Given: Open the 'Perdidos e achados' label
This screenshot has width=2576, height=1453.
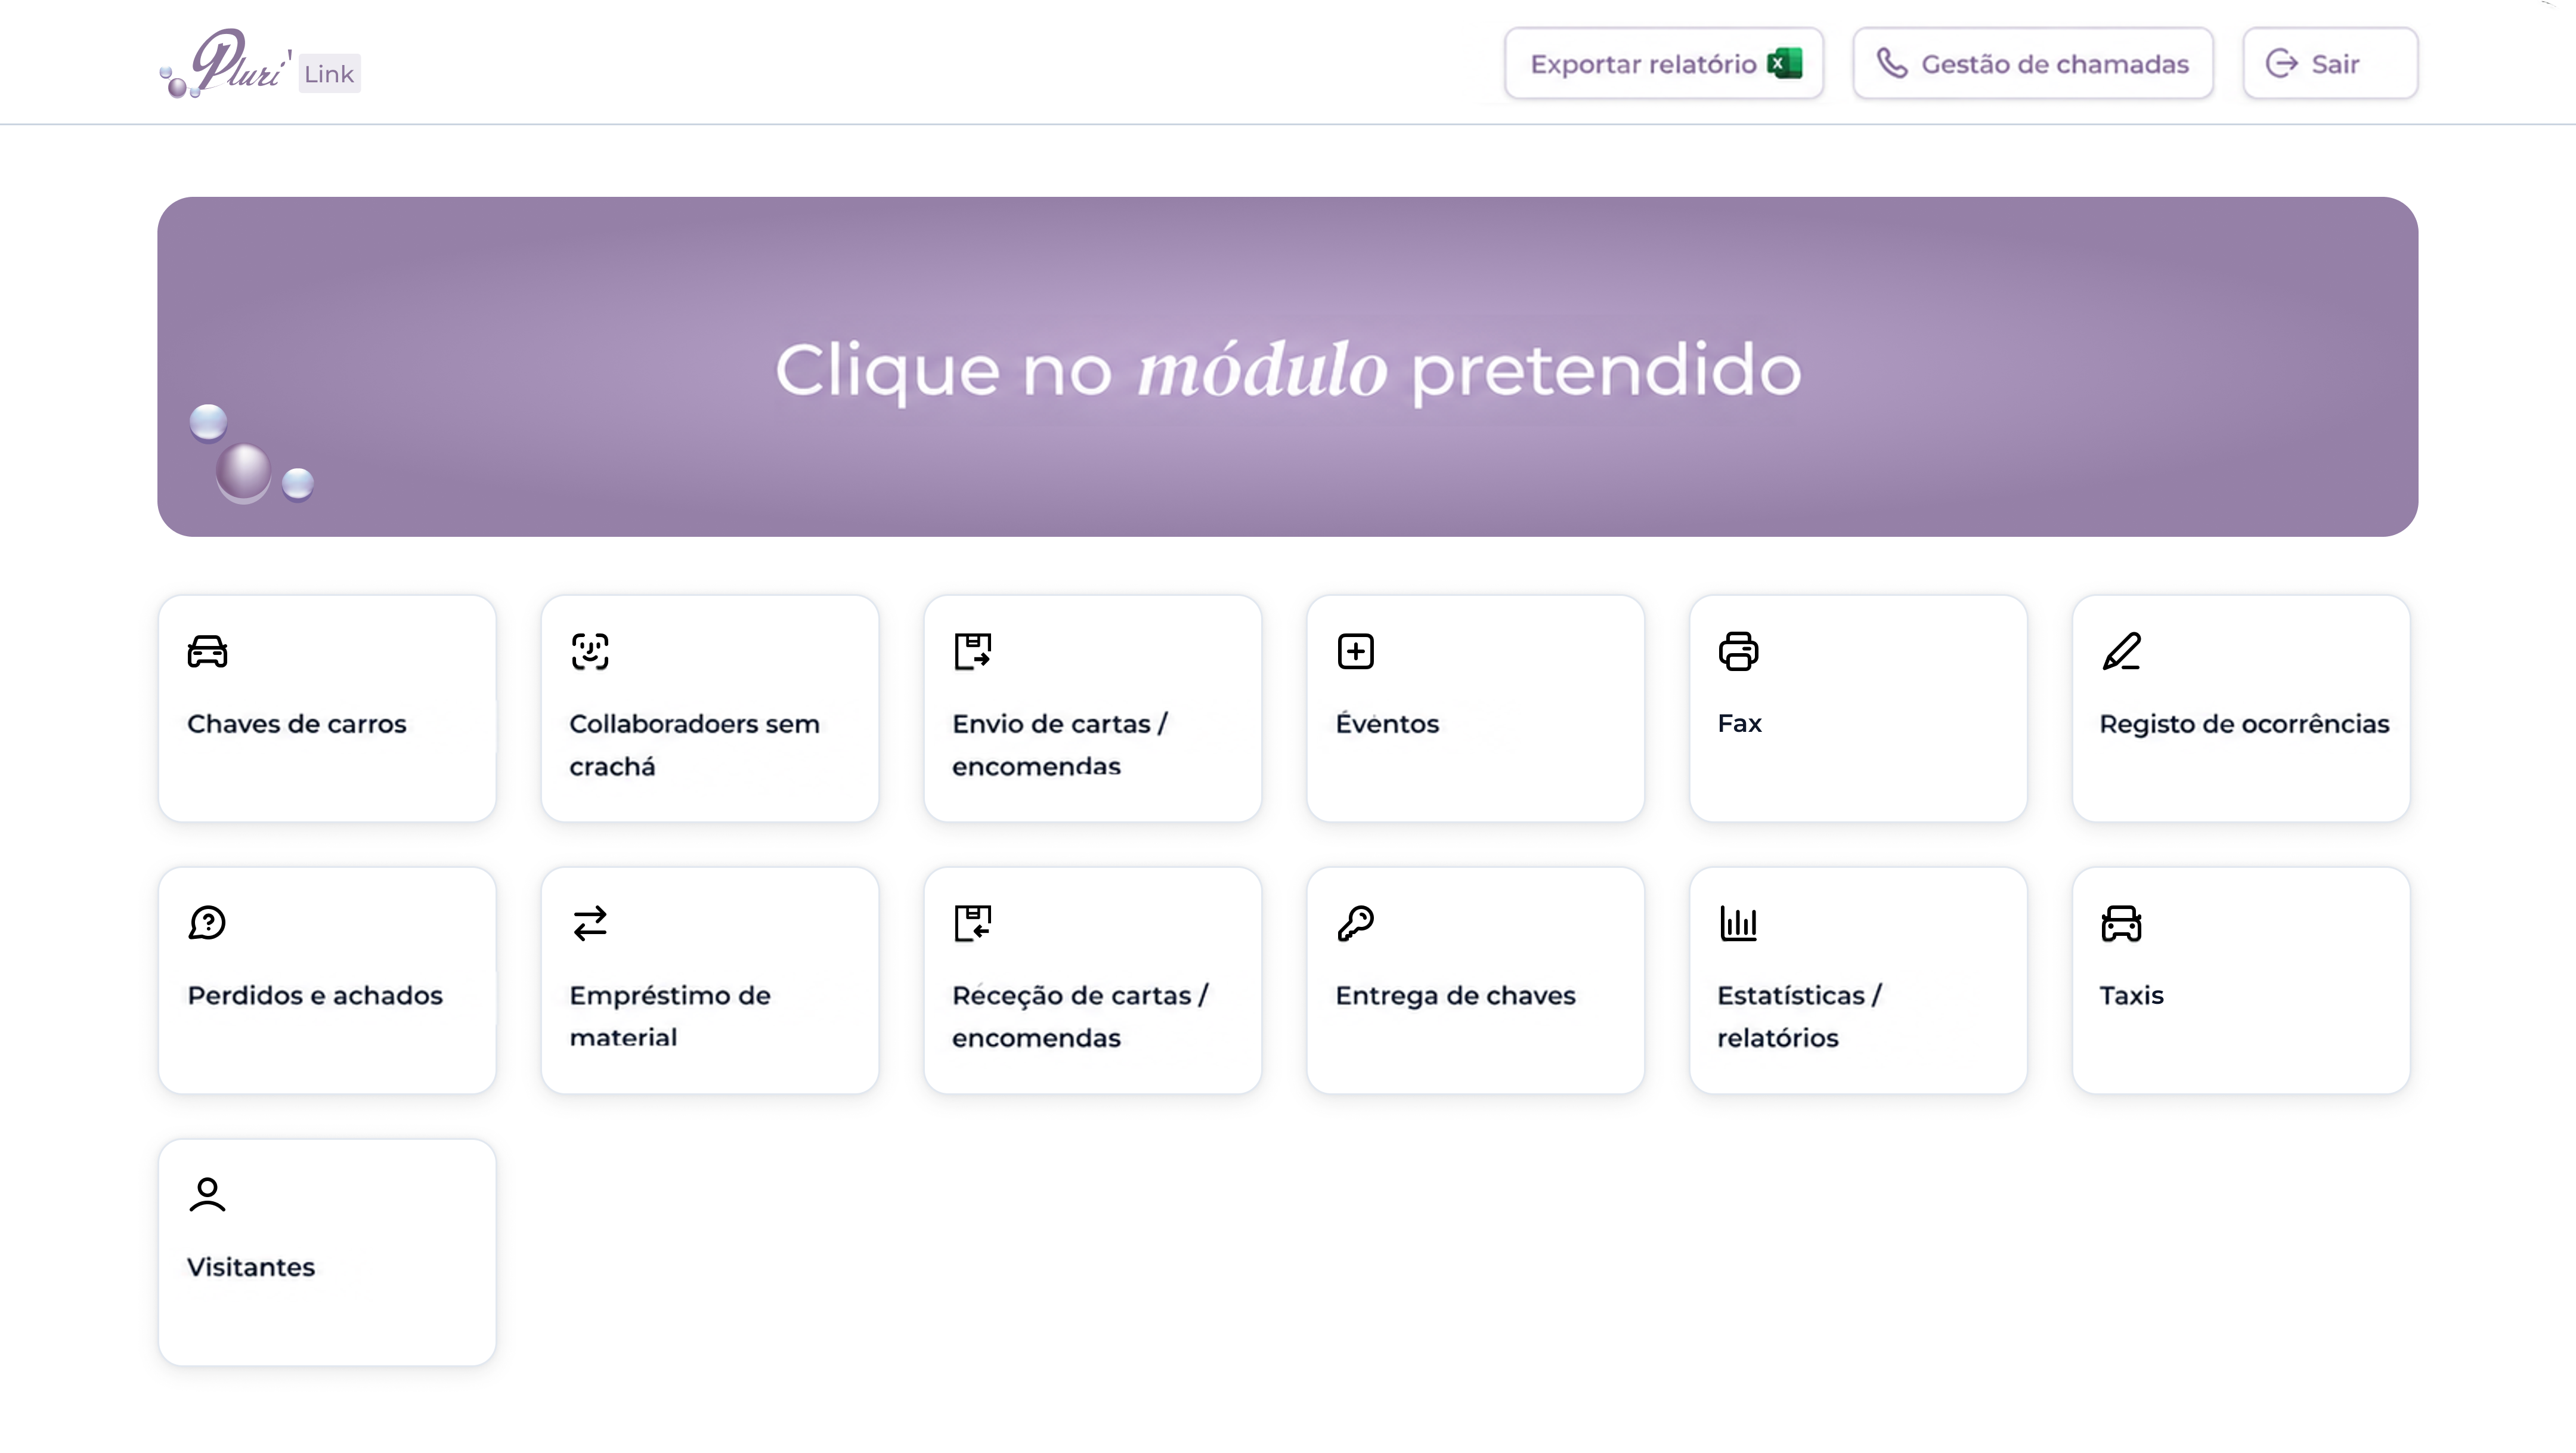Looking at the screenshot, I should point(315,996).
